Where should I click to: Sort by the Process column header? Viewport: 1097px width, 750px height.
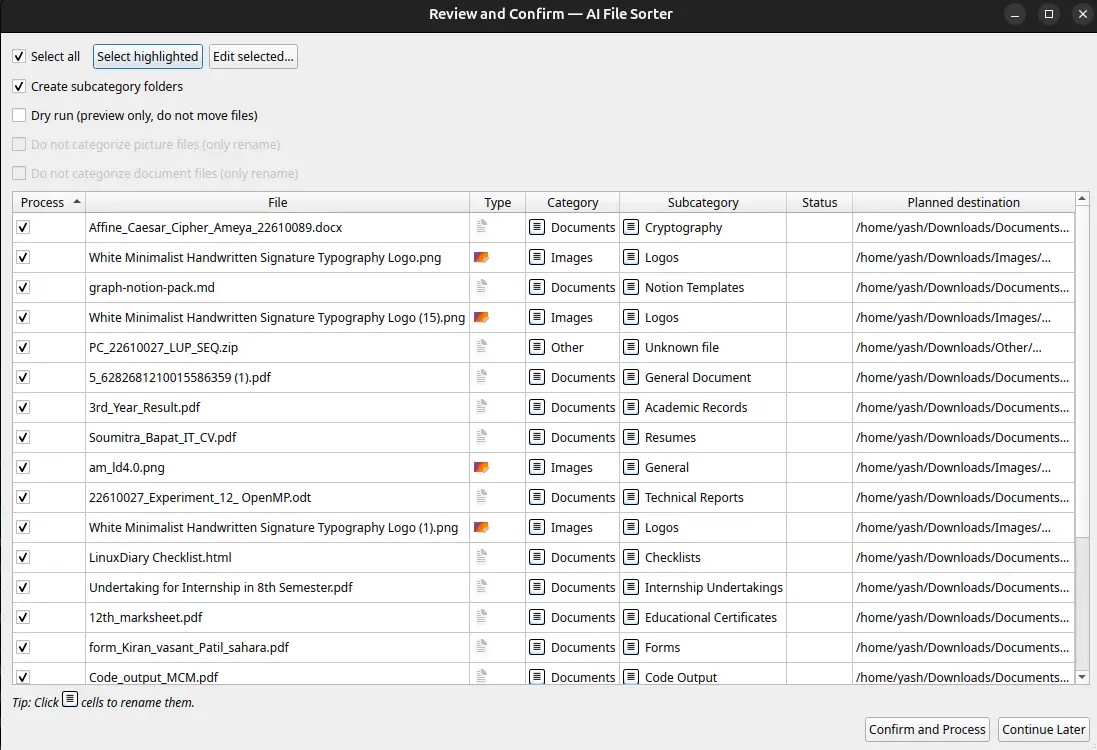[49, 202]
